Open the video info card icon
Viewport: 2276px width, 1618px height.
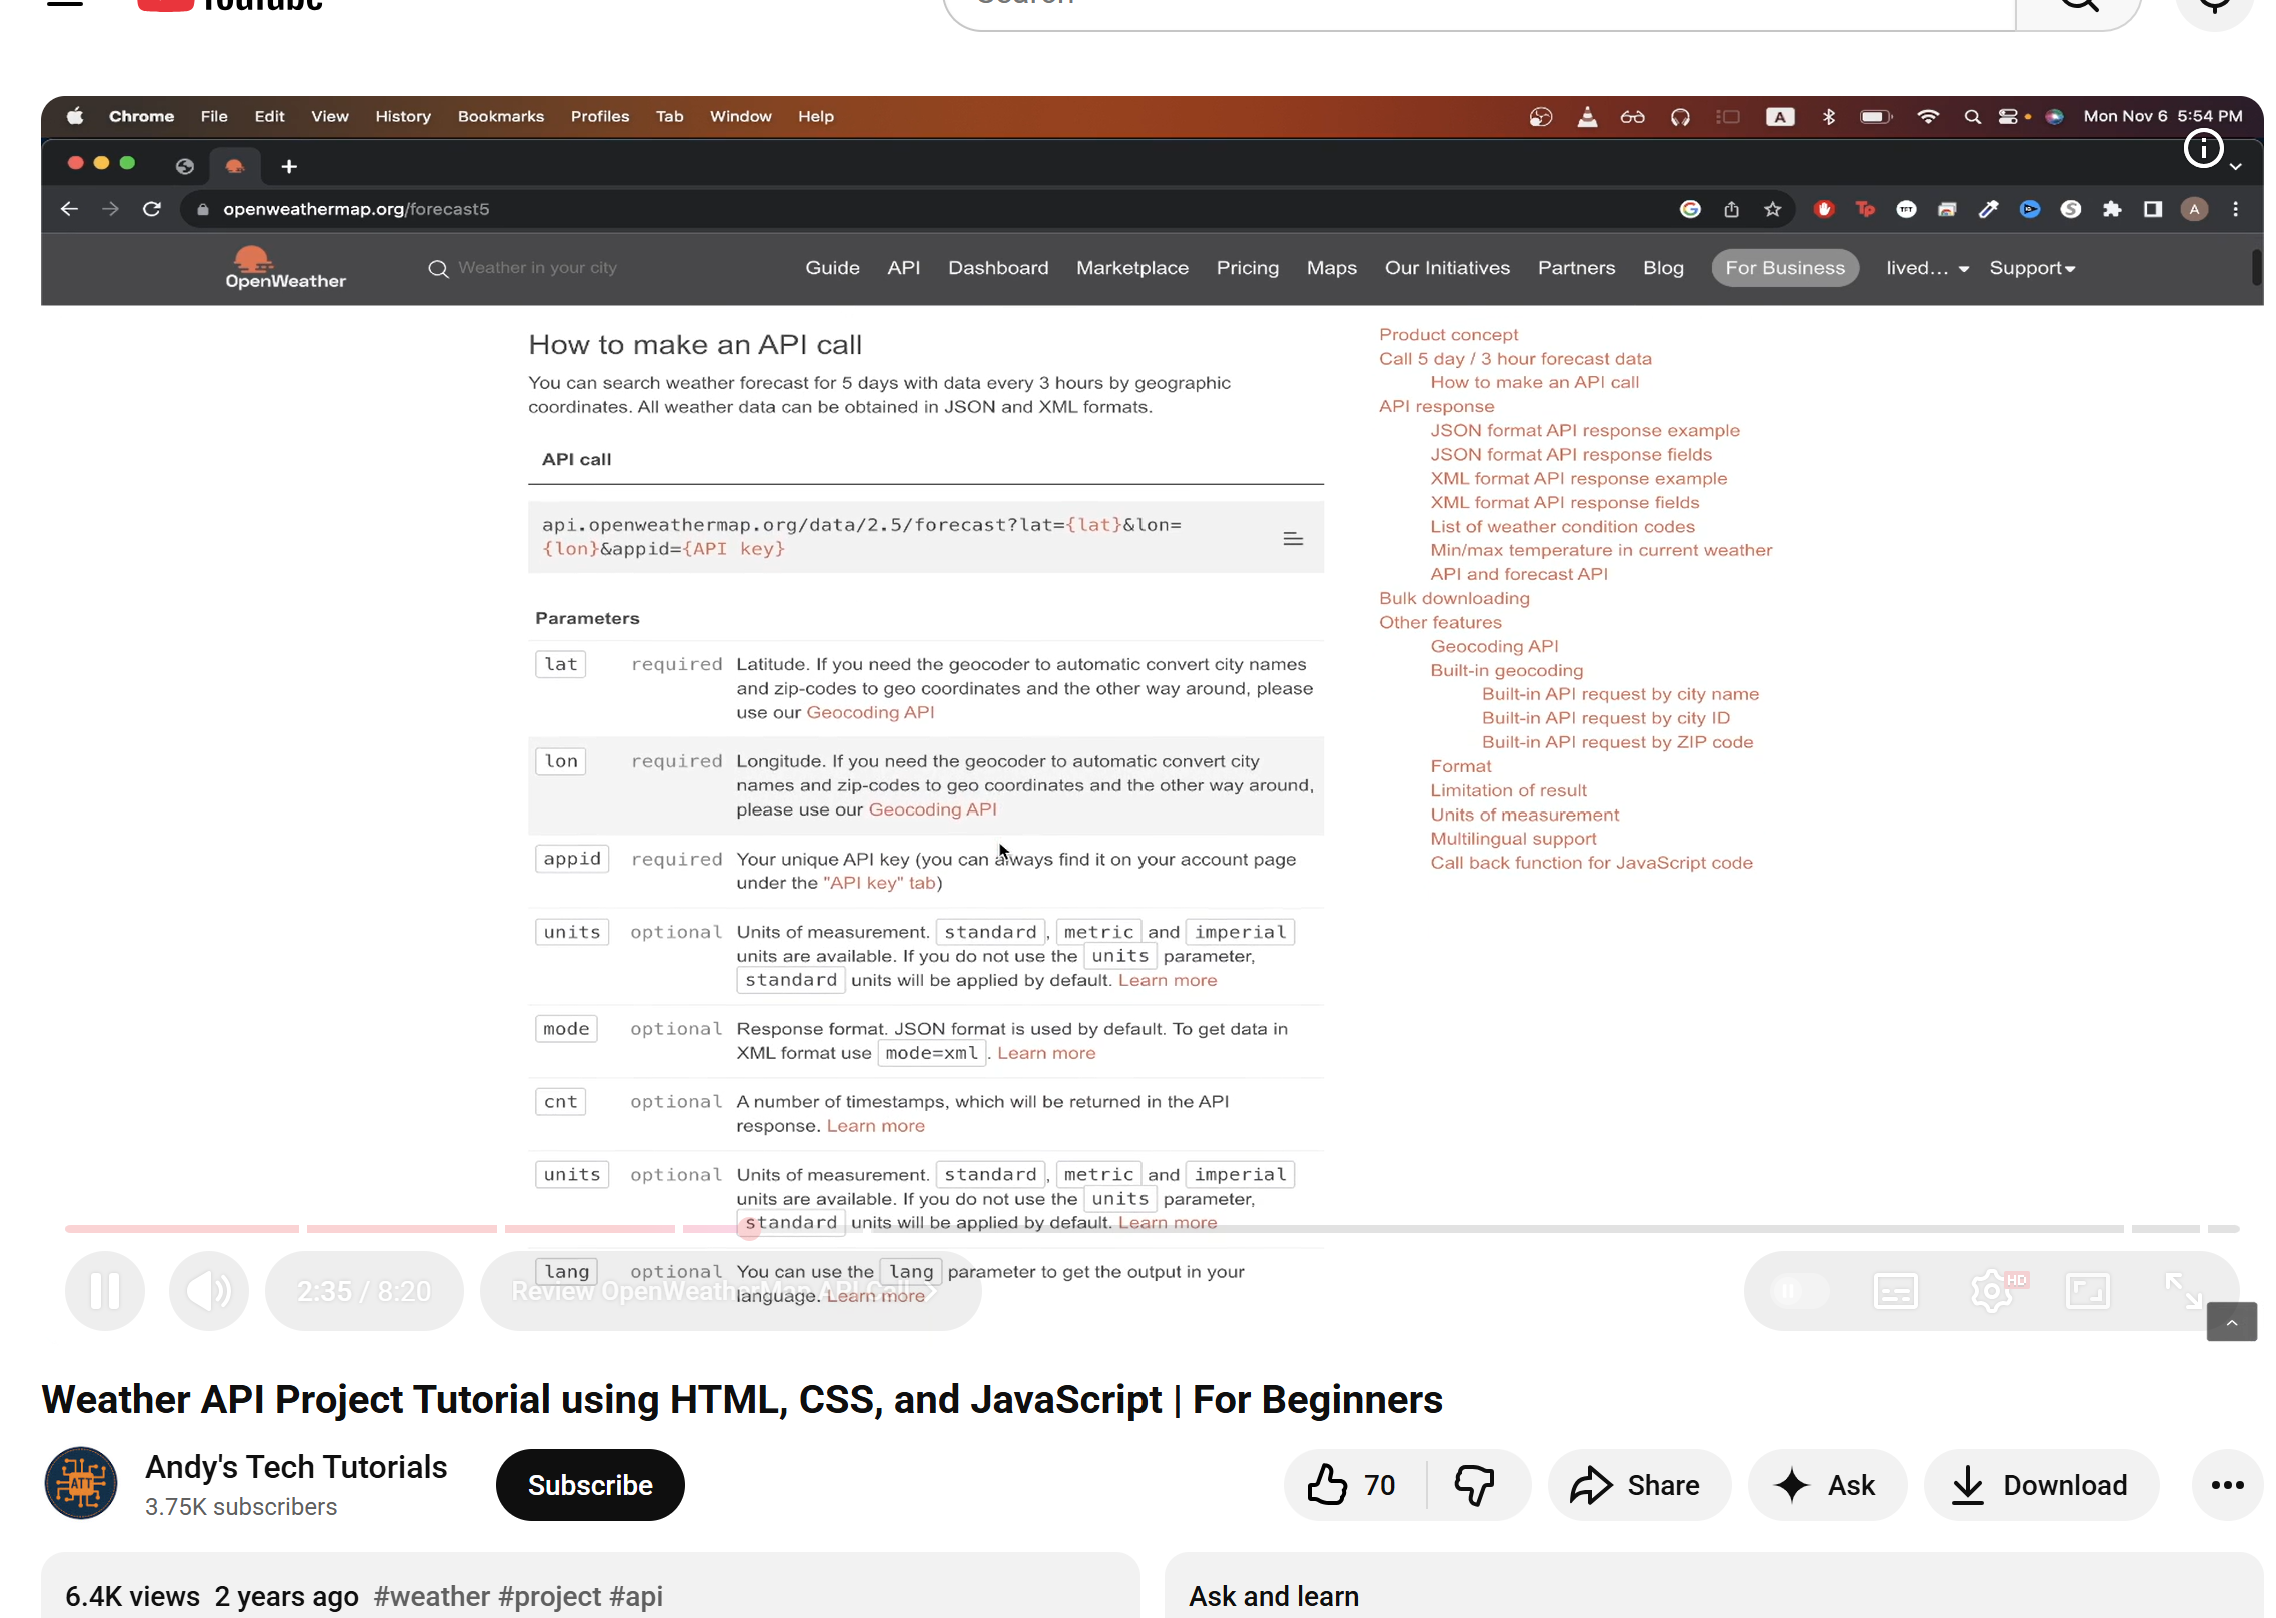(2203, 149)
